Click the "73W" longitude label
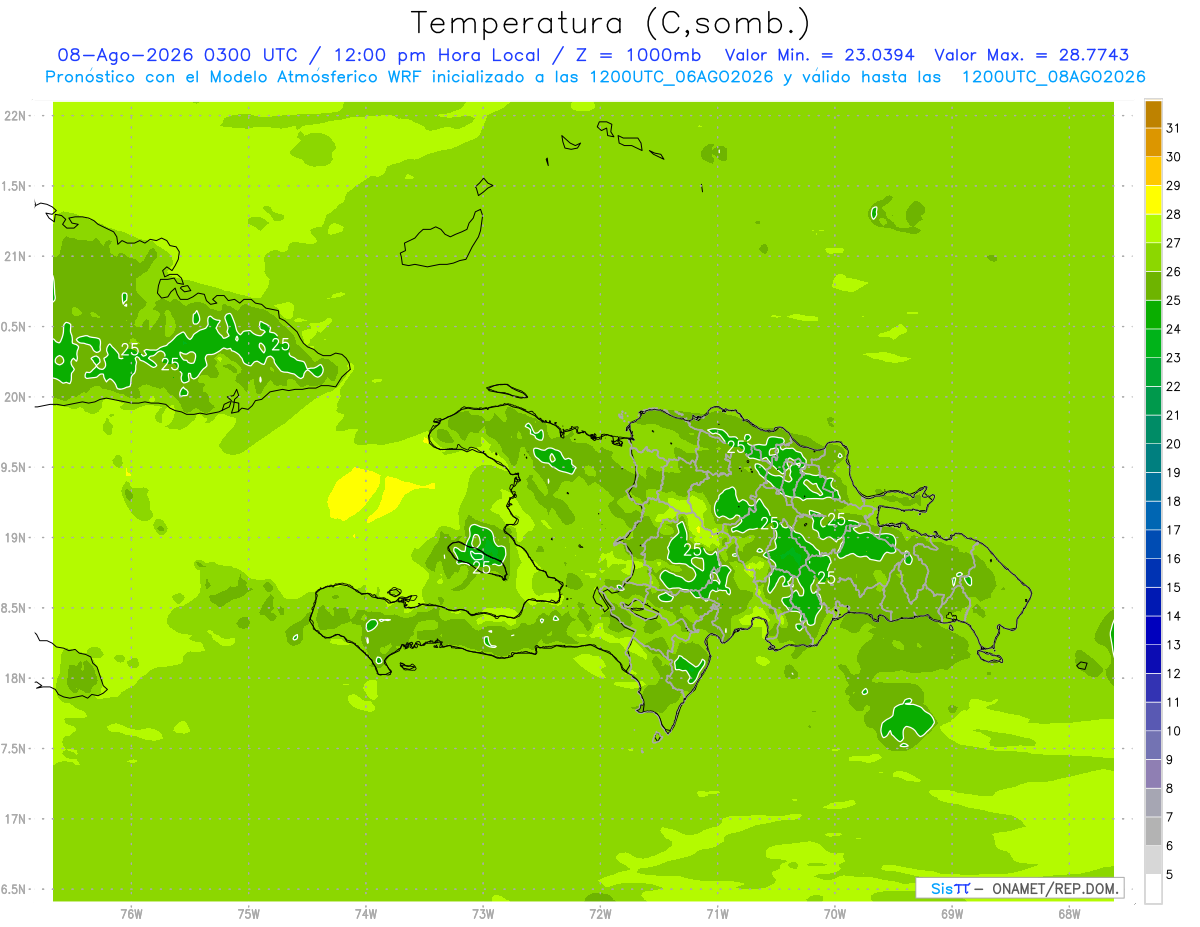This screenshot has width=1200, height=927. (483, 914)
